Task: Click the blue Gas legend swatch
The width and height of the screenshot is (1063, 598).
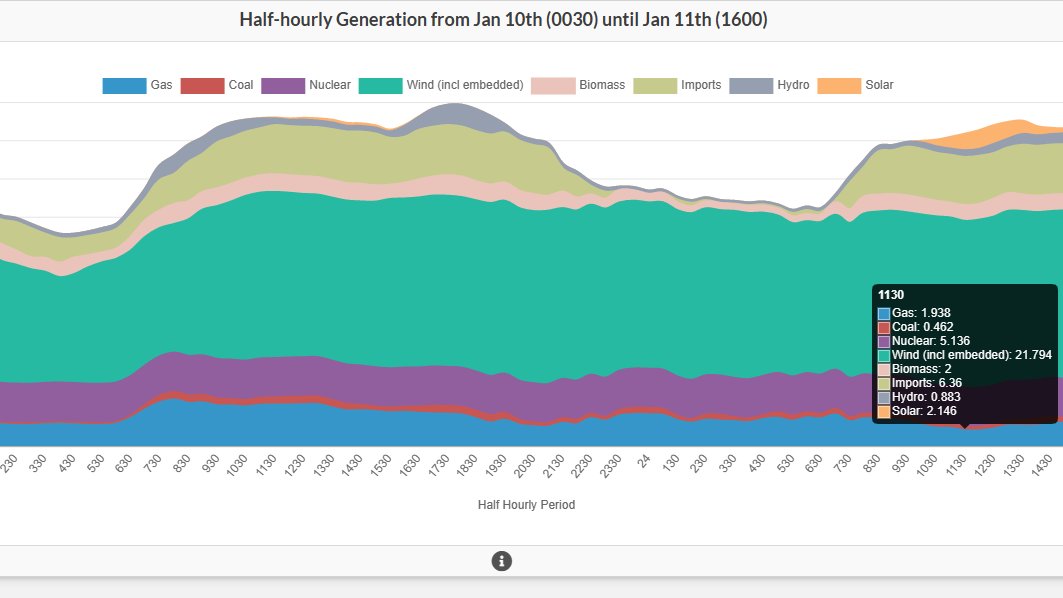Action: pos(124,85)
